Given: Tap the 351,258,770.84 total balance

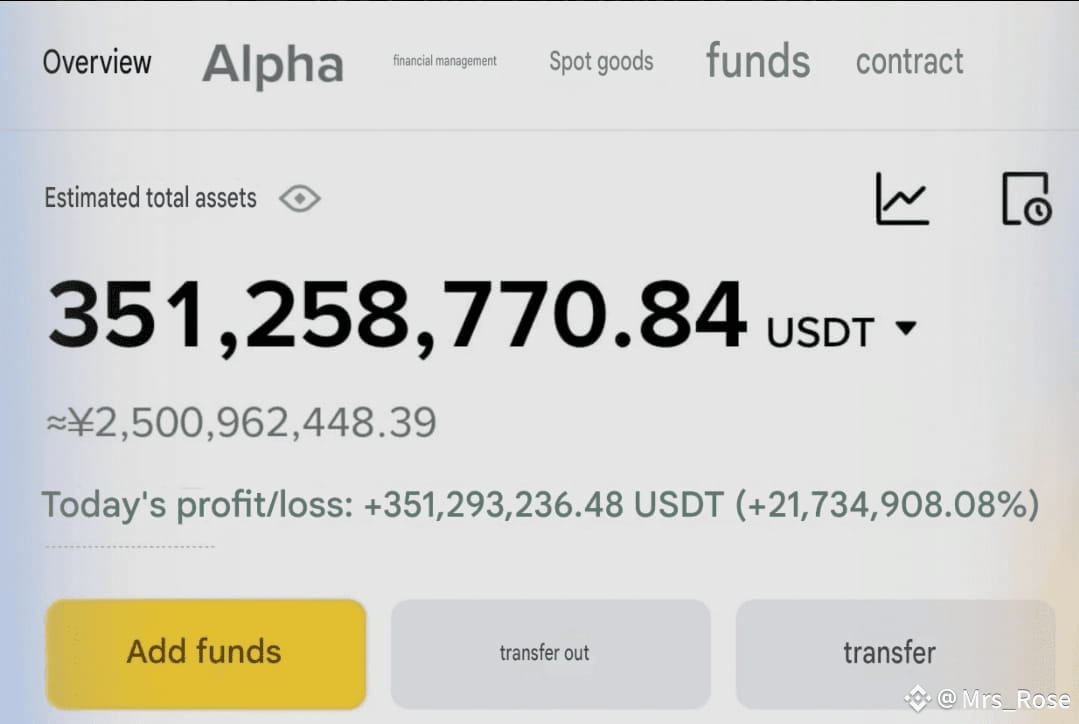Looking at the screenshot, I should pyautogui.click(x=397, y=317).
